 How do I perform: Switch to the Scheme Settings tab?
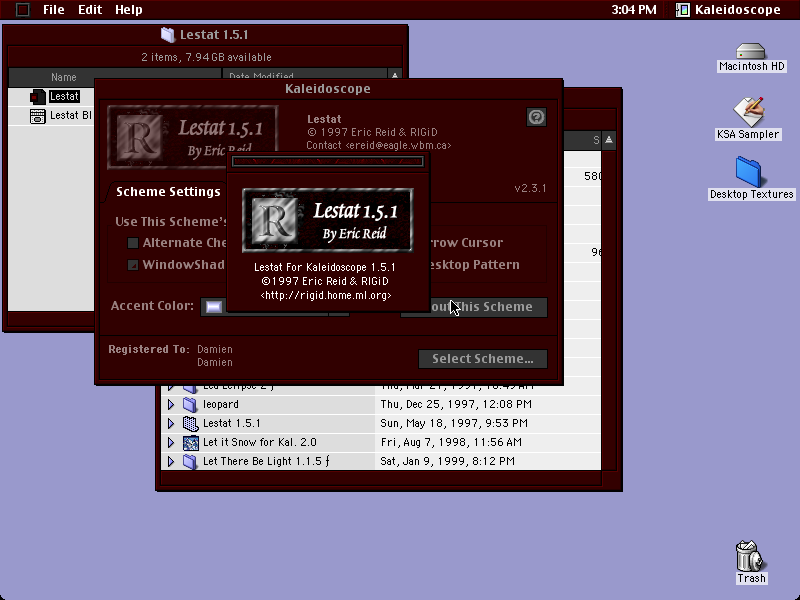(x=168, y=191)
